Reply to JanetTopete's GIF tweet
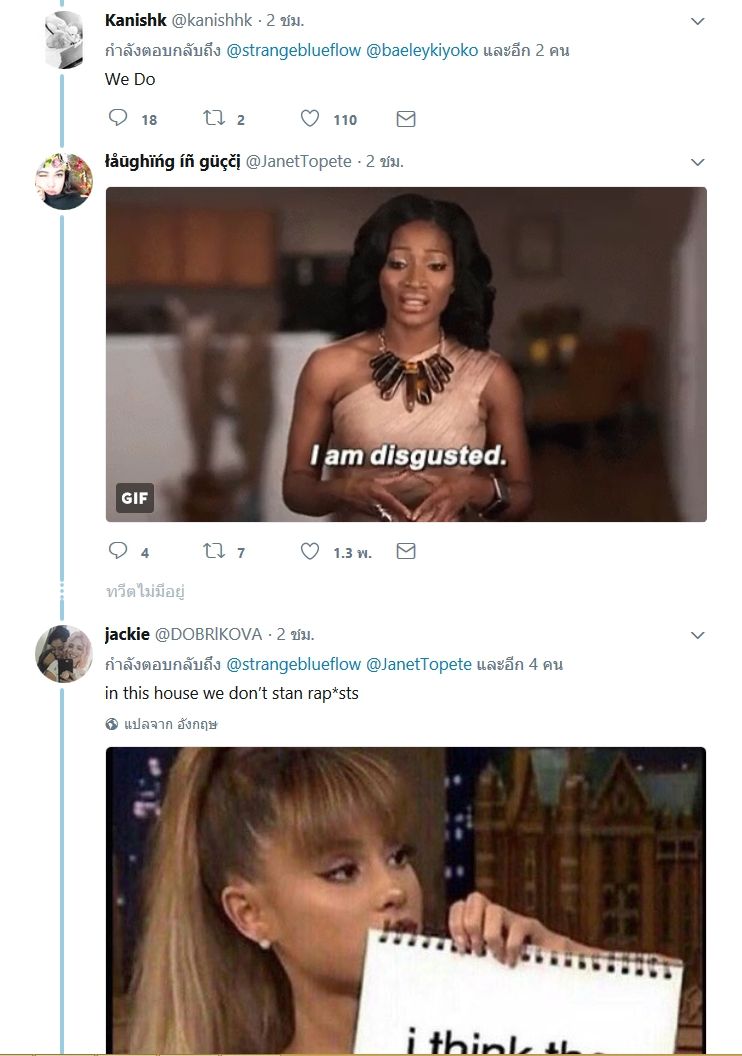This screenshot has width=742, height=1056. coord(118,551)
